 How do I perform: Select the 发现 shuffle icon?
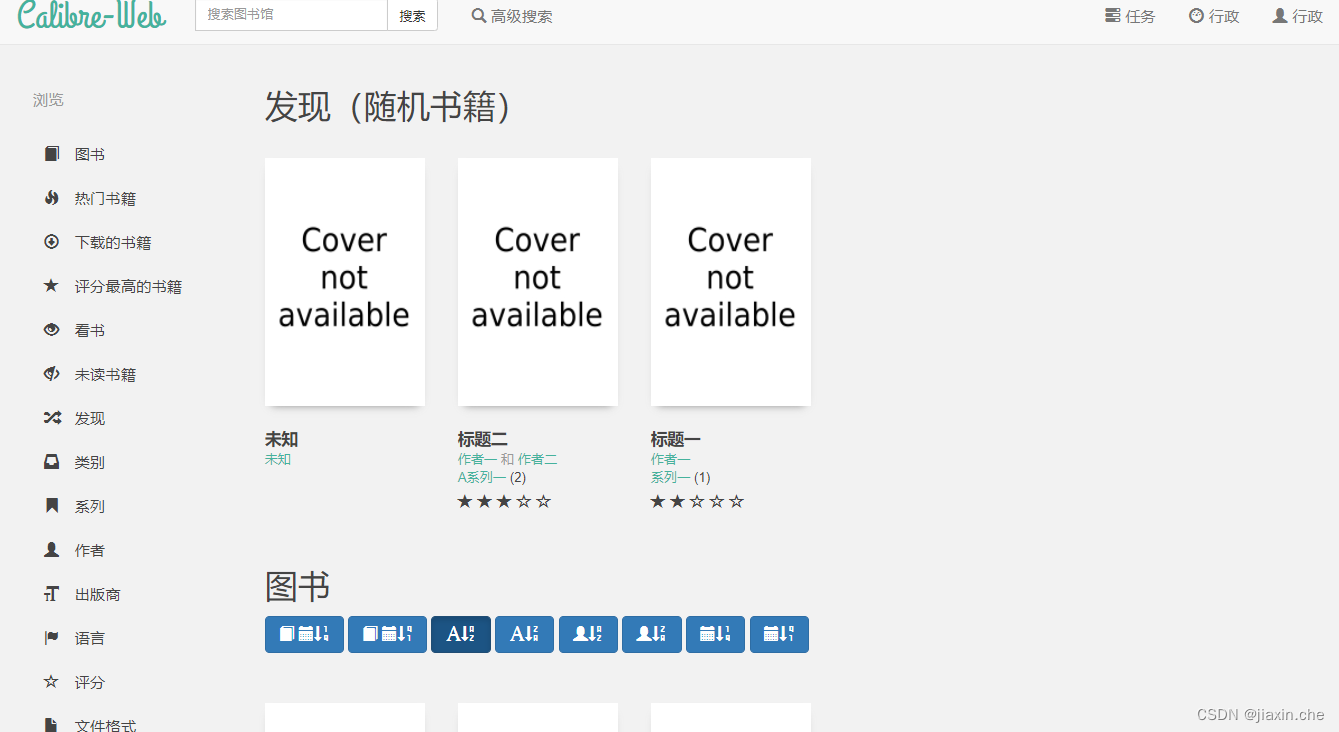pyautogui.click(x=52, y=417)
